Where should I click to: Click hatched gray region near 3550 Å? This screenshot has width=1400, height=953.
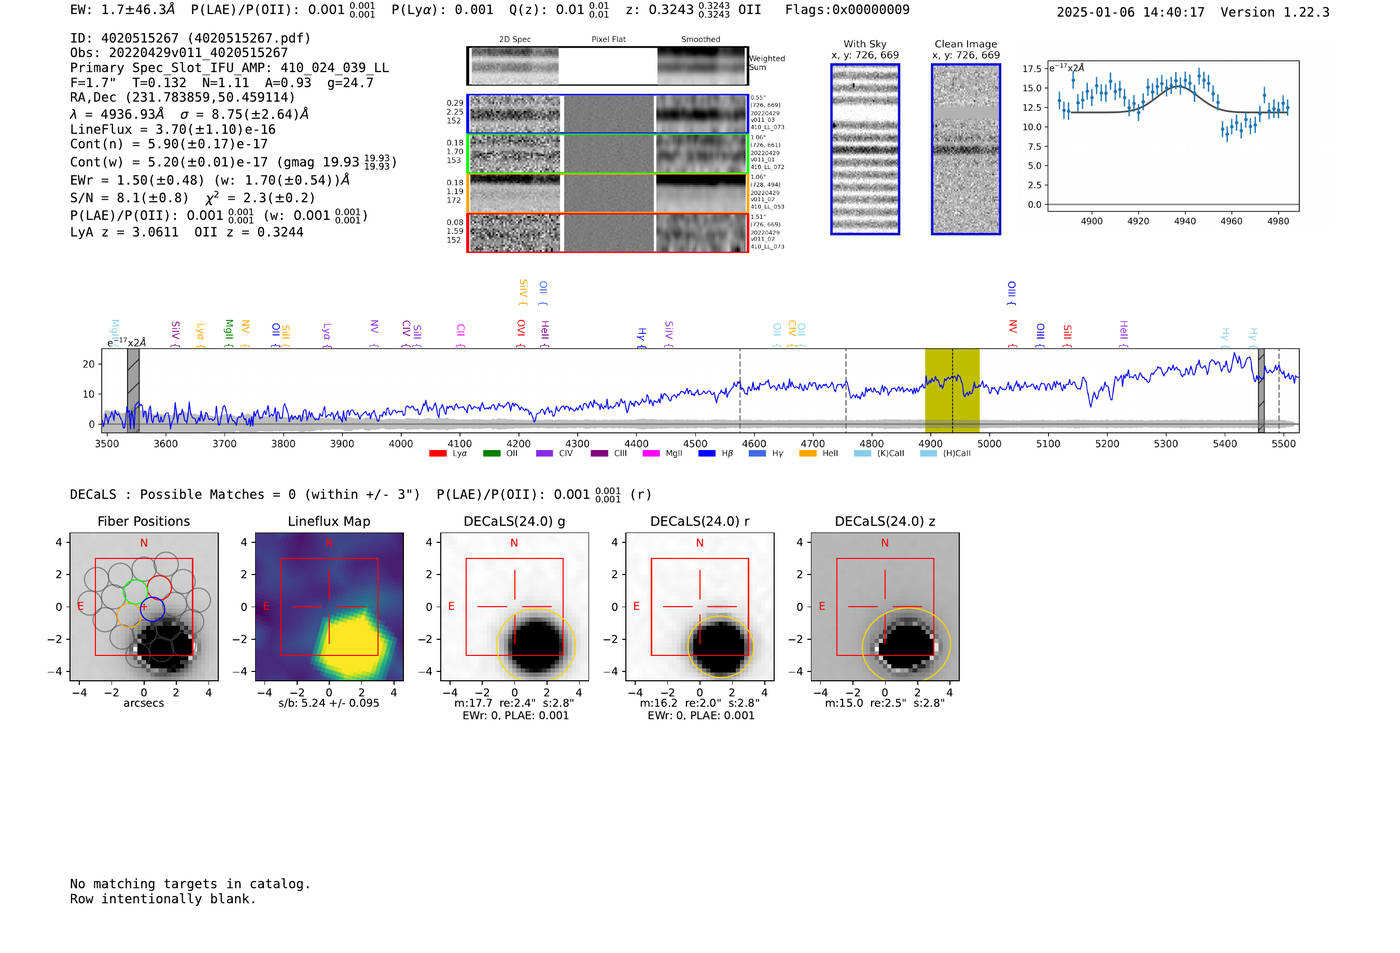(133, 390)
